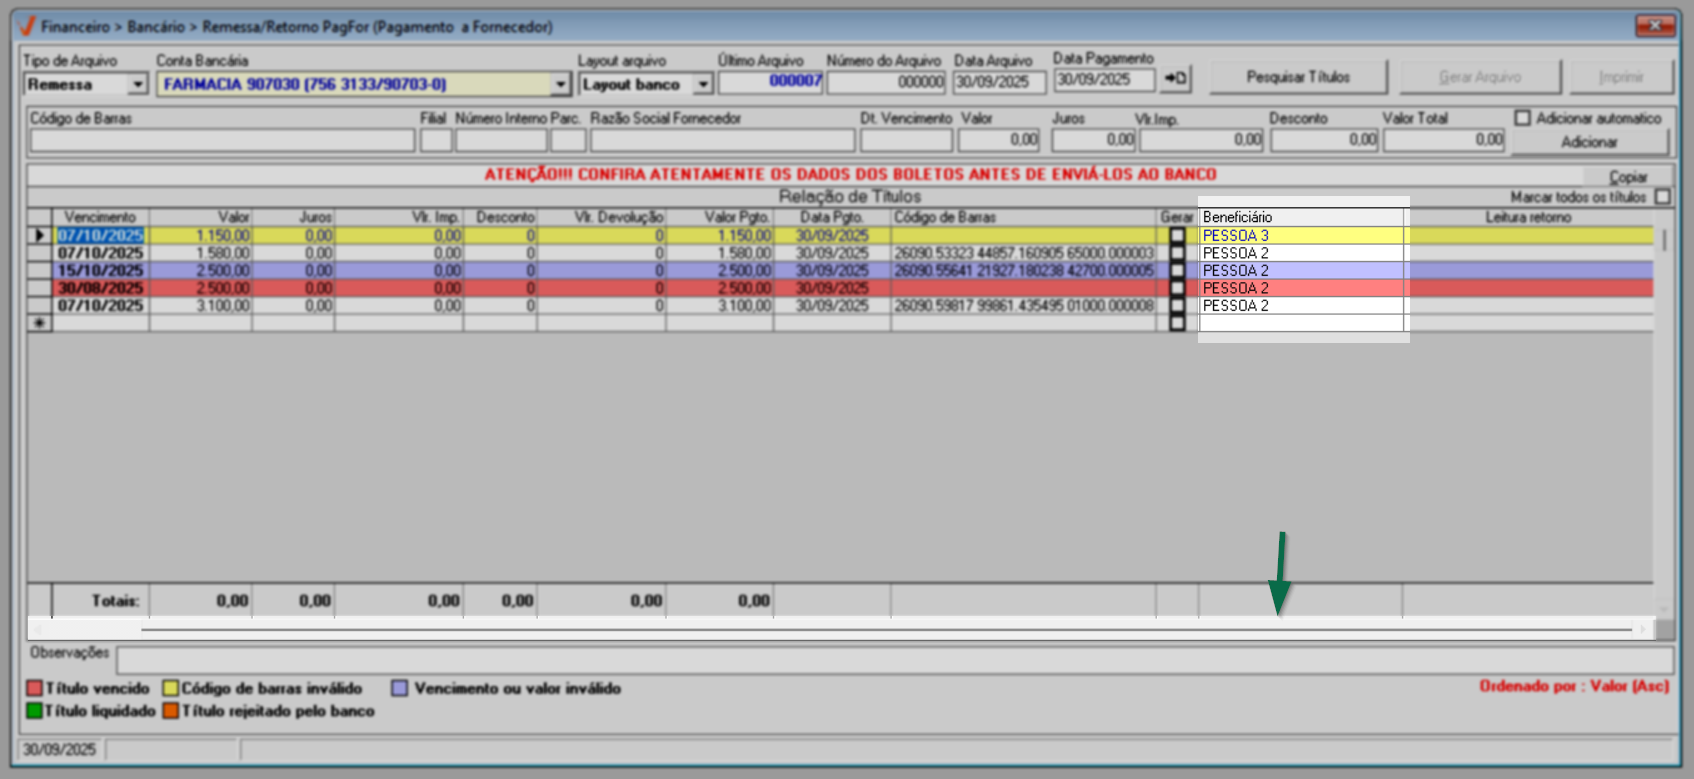Click the Vencimento column header
This screenshot has width=1694, height=779.
(100, 217)
